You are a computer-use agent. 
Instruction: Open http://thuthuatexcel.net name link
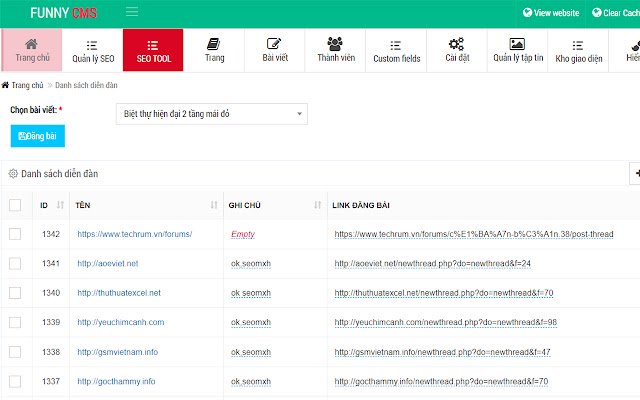click(x=119, y=293)
